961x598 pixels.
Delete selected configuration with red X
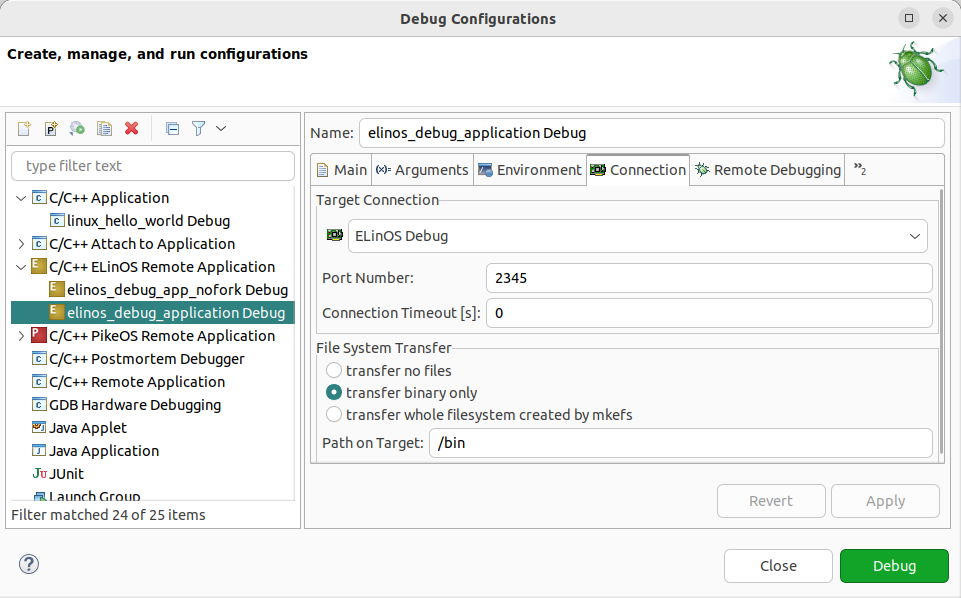pos(131,128)
